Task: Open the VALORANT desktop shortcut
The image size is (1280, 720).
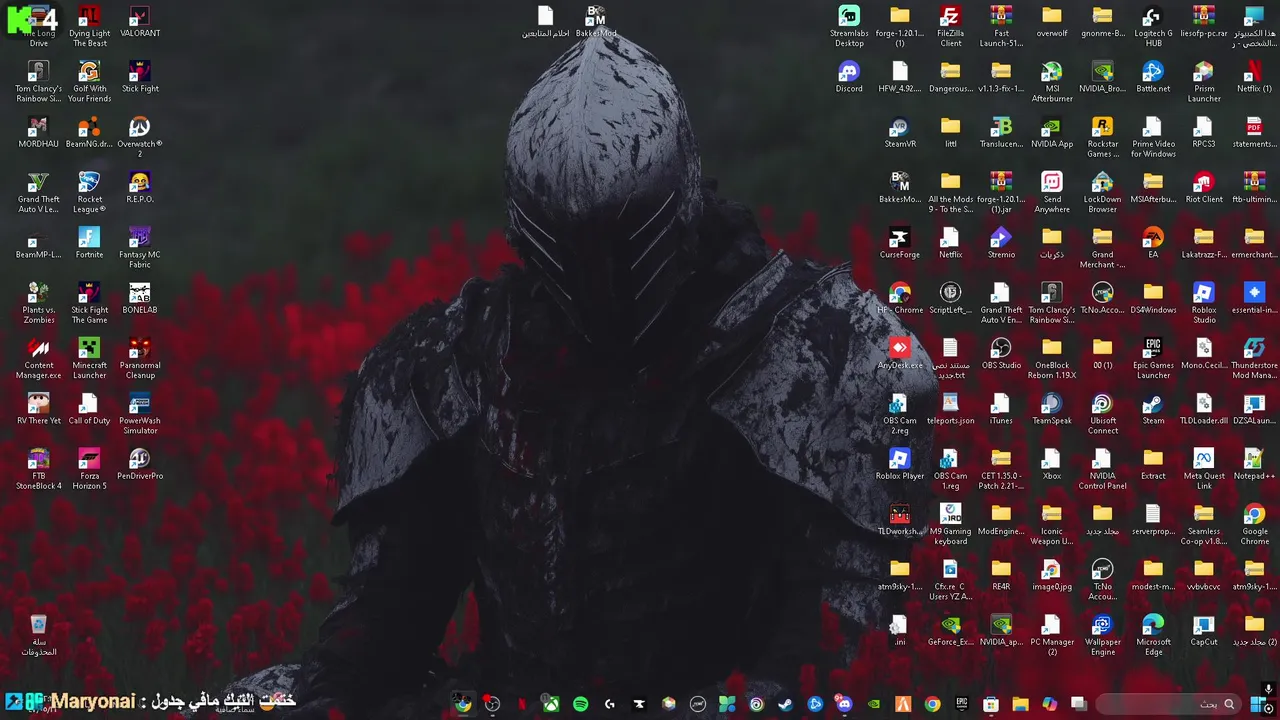Action: 140,22
